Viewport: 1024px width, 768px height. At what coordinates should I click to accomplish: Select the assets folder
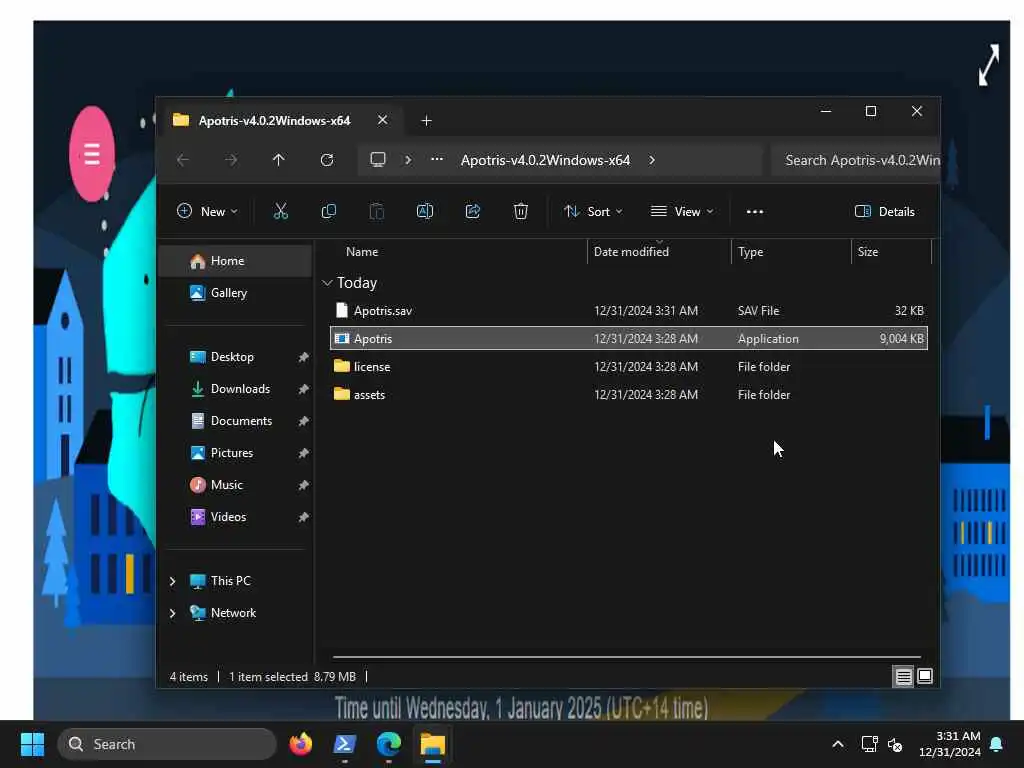tap(628, 394)
